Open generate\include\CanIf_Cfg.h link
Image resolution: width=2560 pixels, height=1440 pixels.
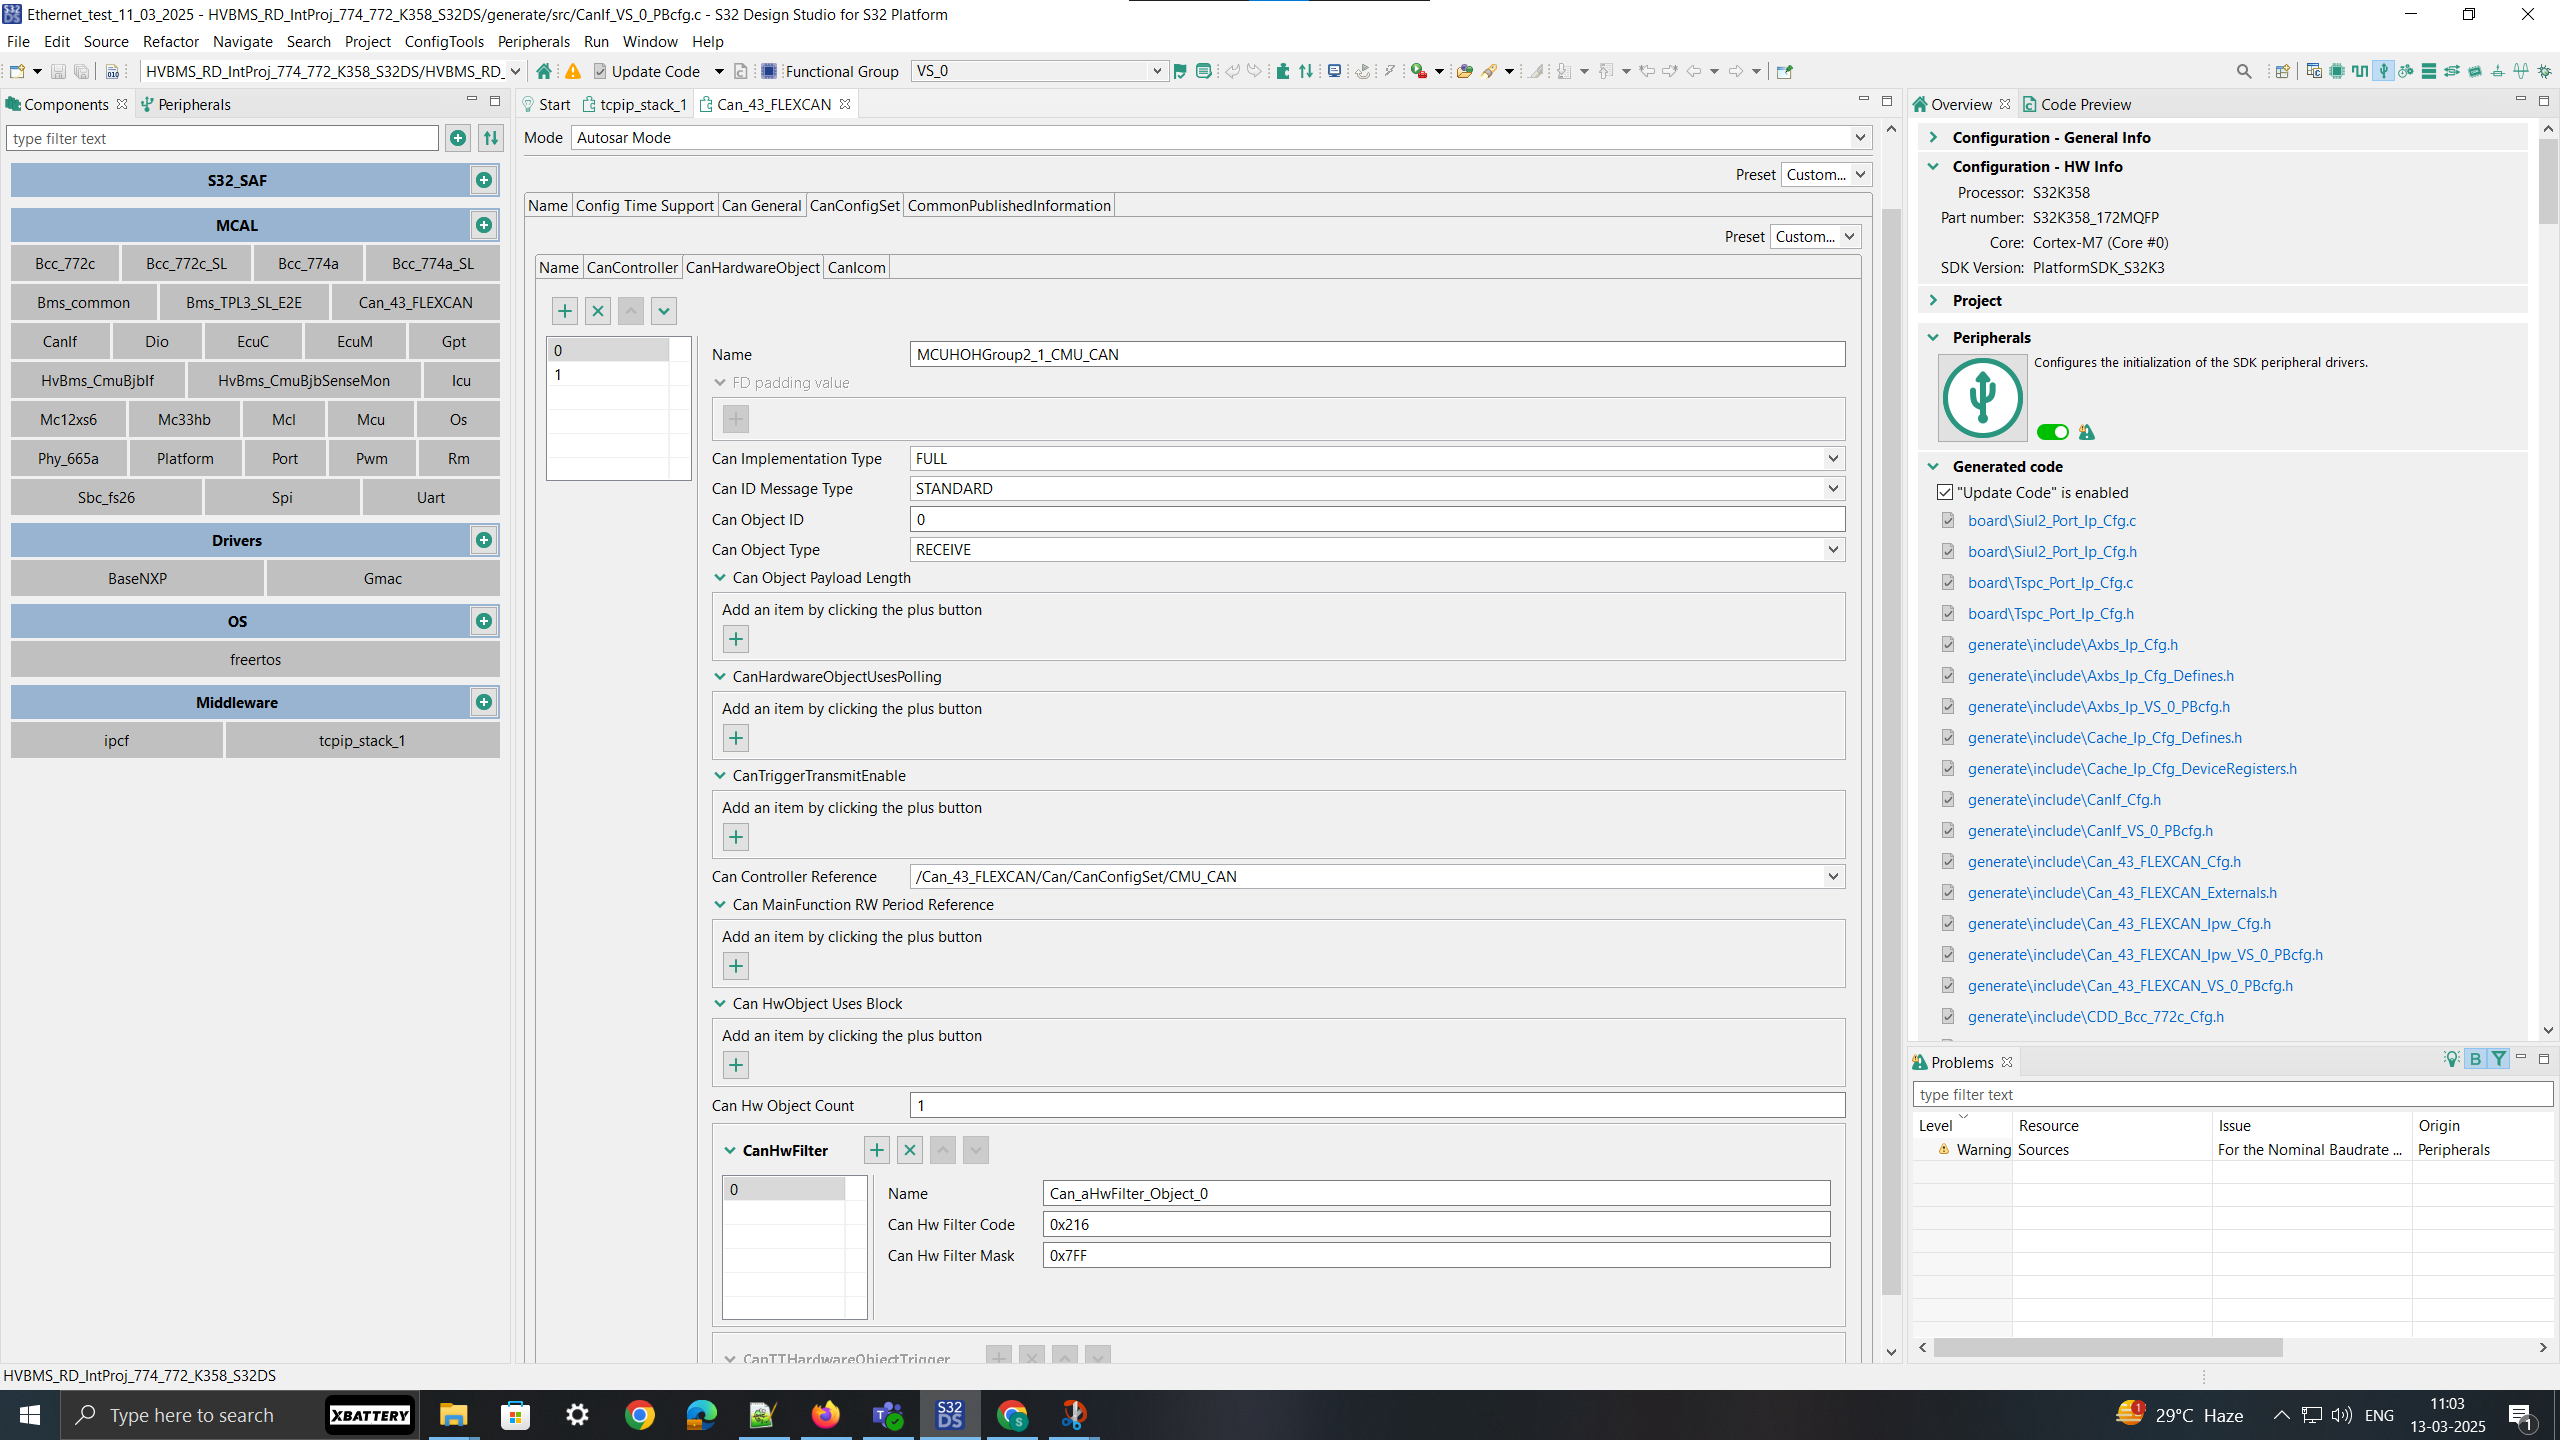coord(2064,799)
